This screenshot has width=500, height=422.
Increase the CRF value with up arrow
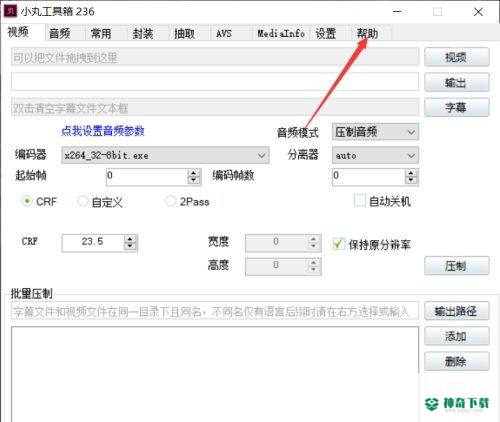click(x=130, y=238)
